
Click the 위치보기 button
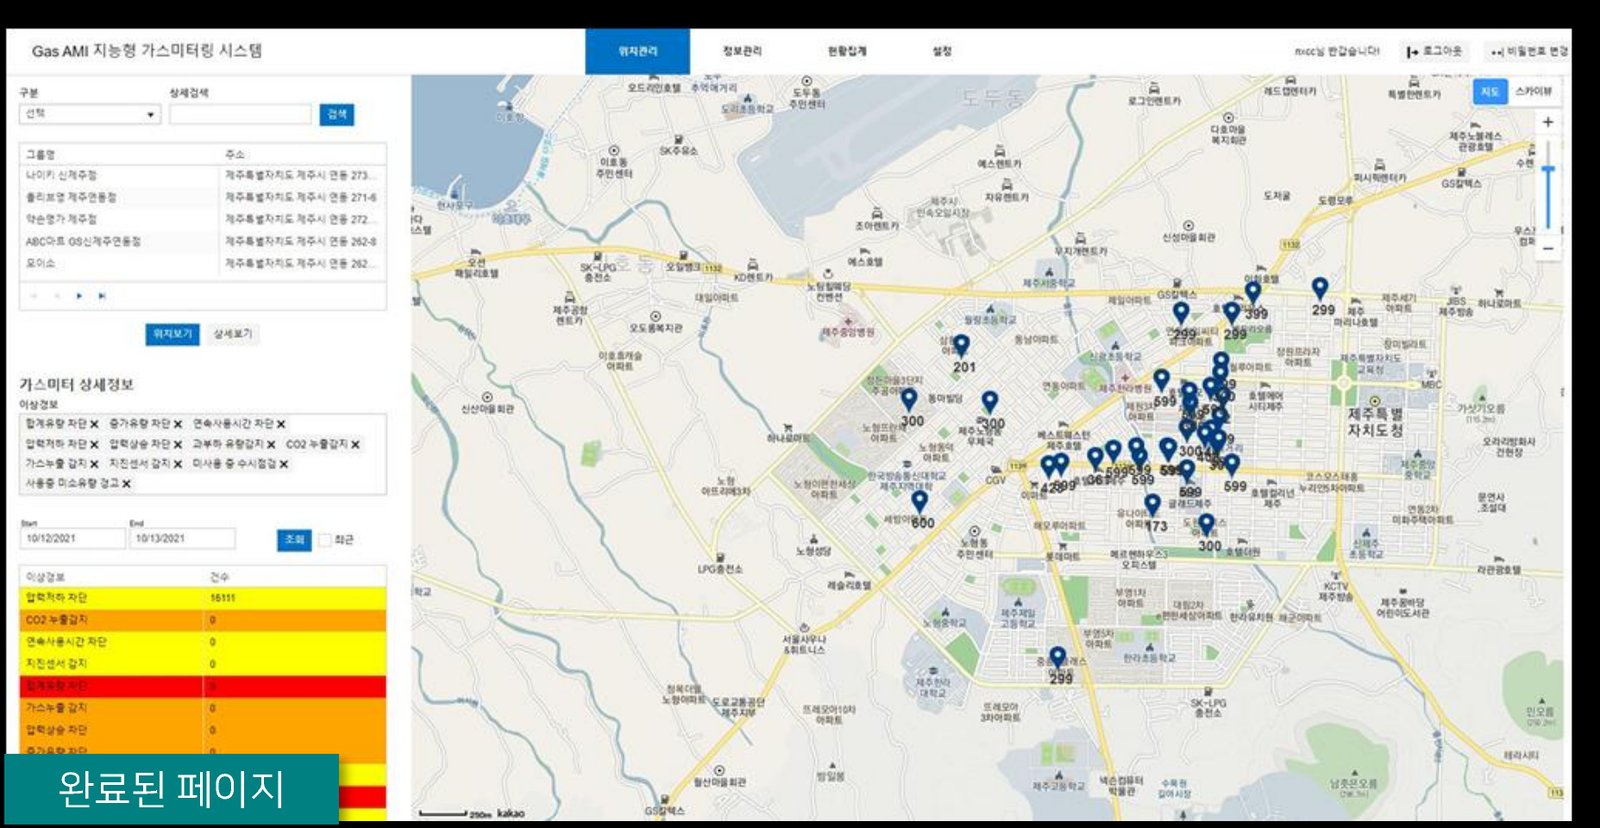point(172,334)
